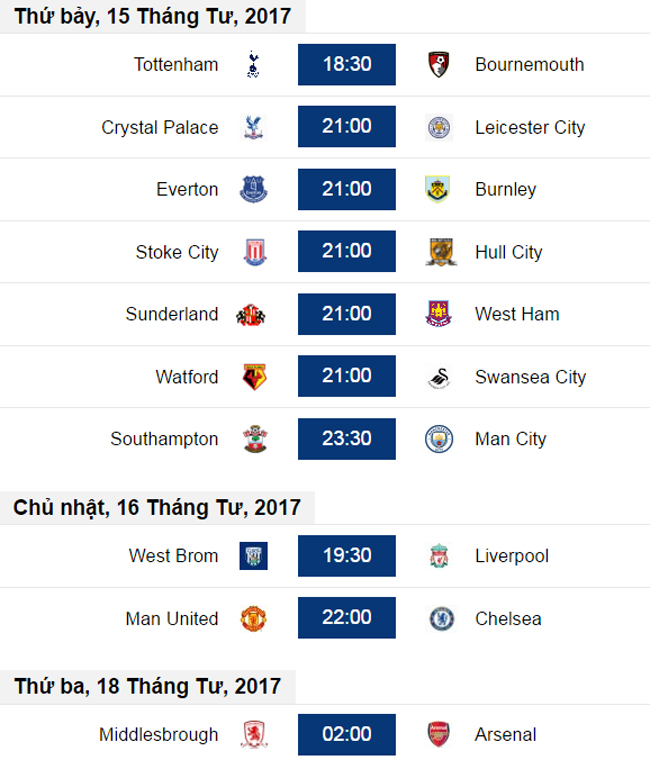Open the Crystal Palace team link

(160, 127)
